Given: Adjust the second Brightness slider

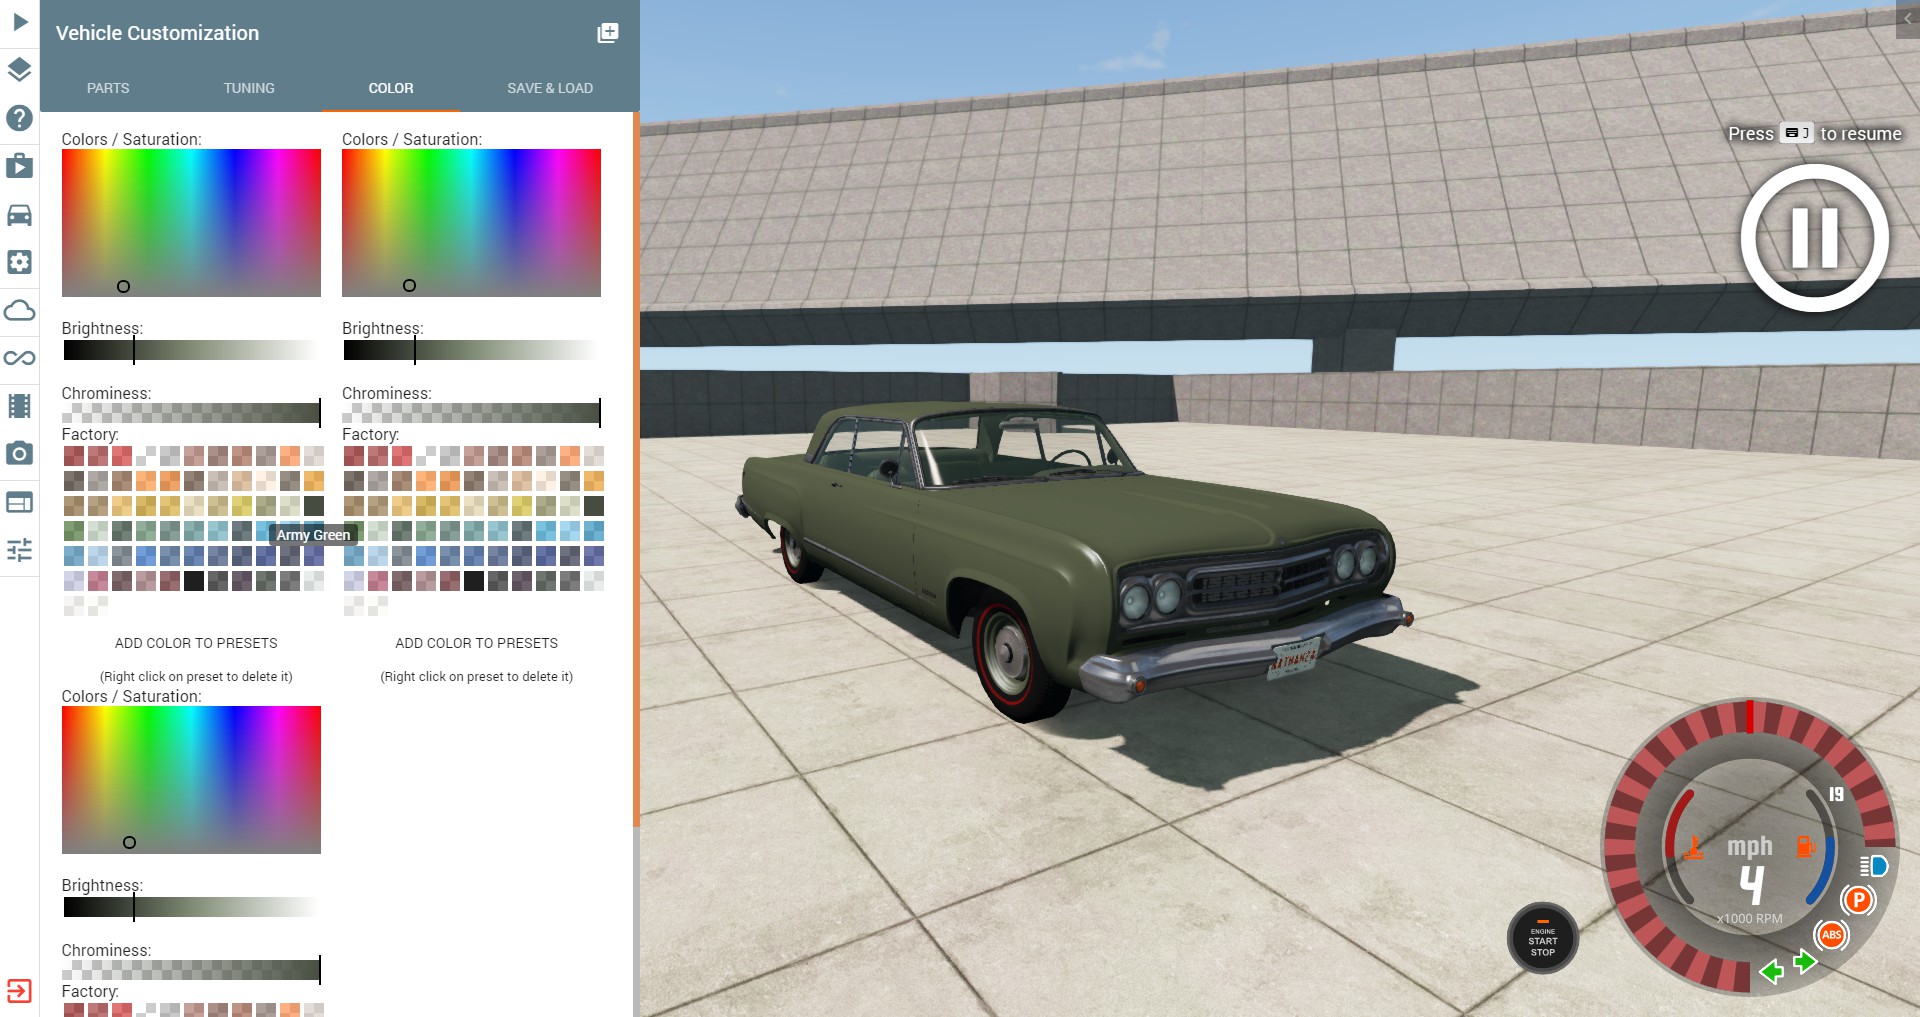Looking at the screenshot, I should 470,350.
